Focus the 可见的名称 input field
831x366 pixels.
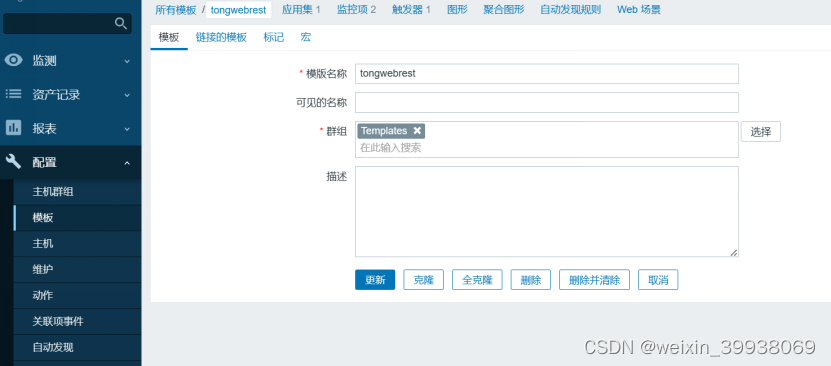pos(546,102)
